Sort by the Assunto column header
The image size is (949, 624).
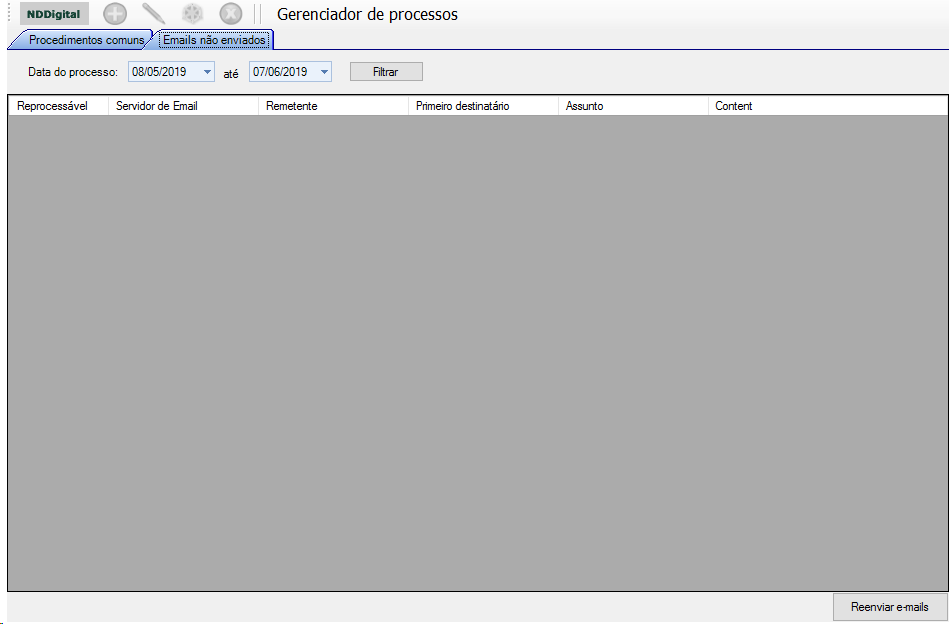[632, 106]
